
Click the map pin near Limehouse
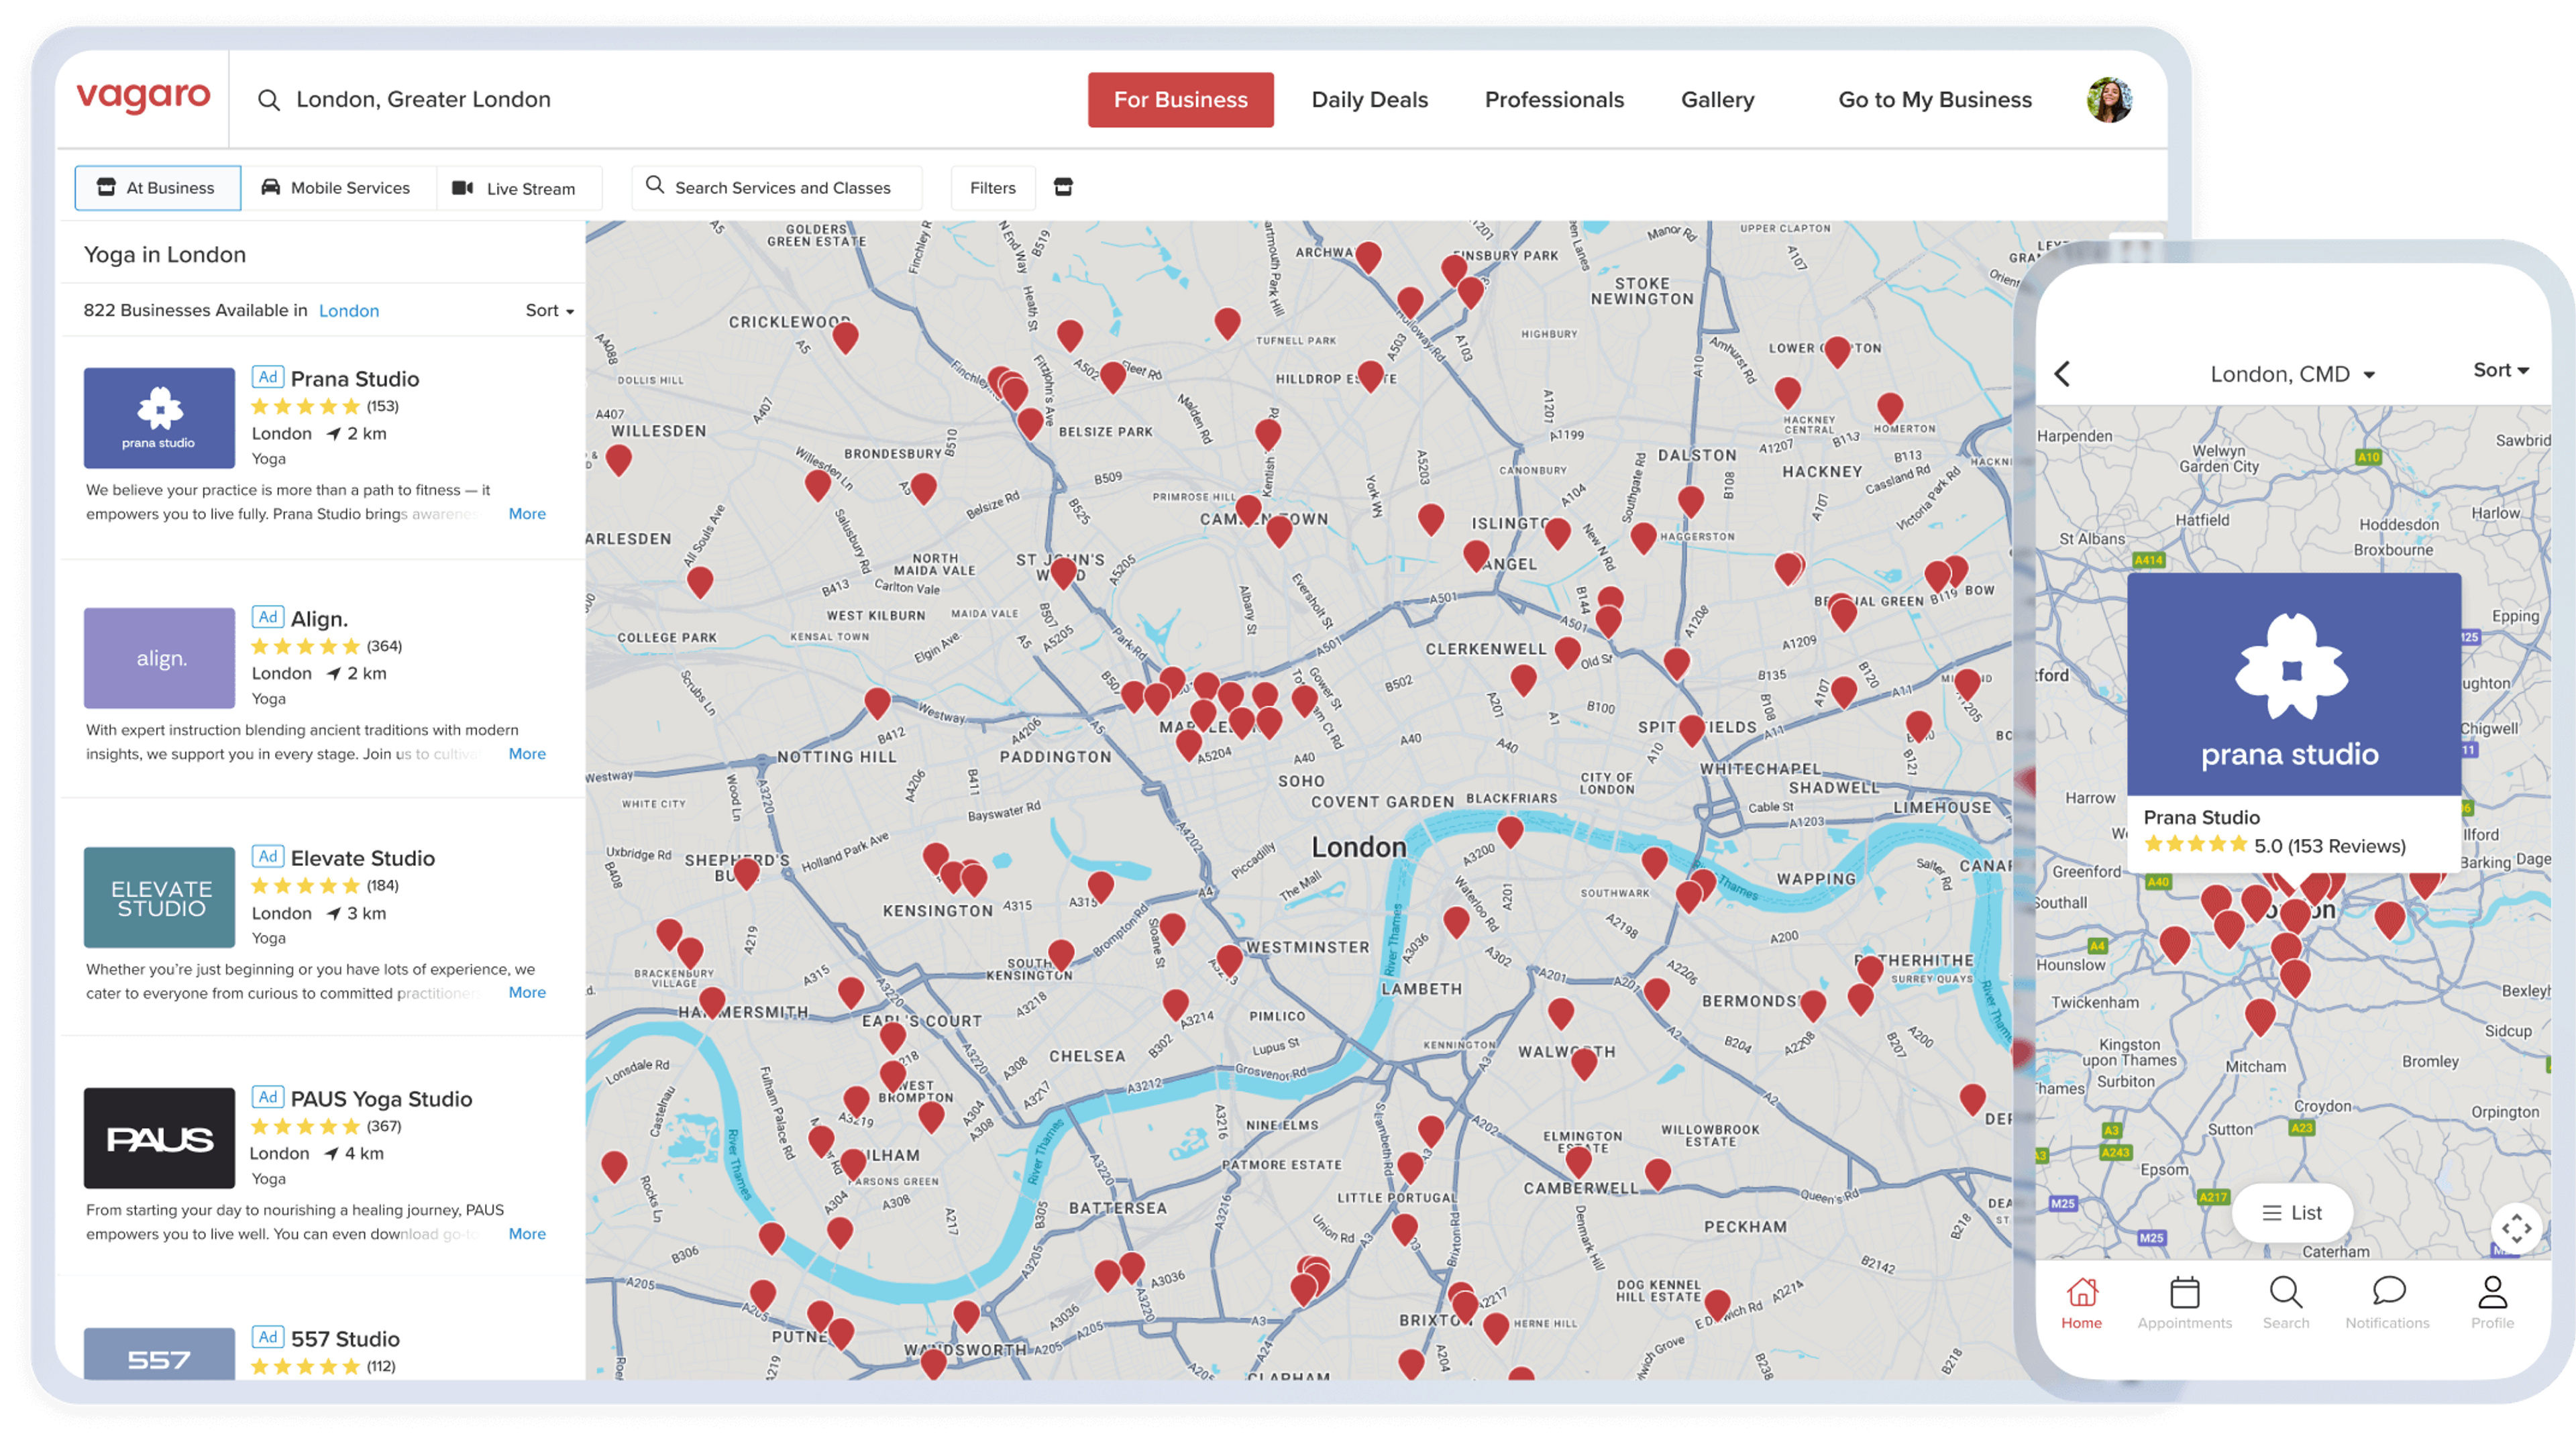click(1919, 727)
